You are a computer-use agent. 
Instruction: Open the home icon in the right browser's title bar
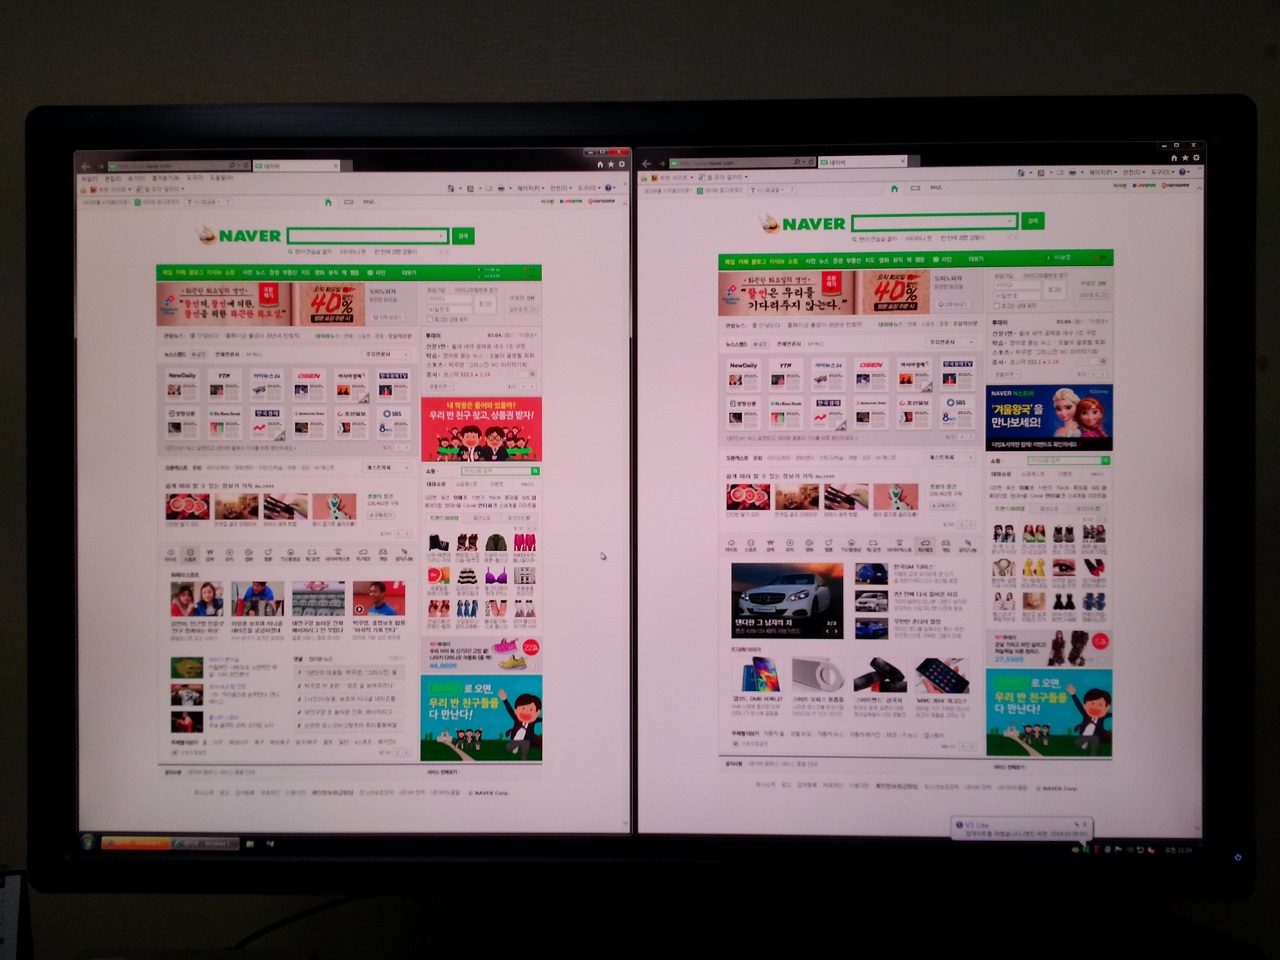point(1174,158)
